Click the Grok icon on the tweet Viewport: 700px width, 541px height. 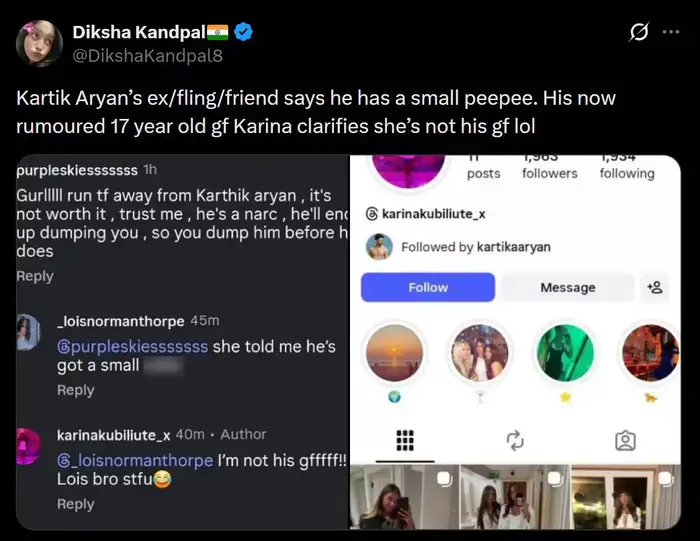638,32
